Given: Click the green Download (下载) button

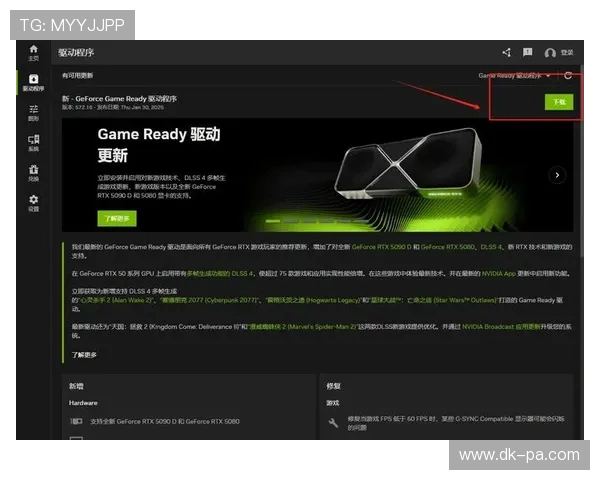Looking at the screenshot, I should click(560, 101).
